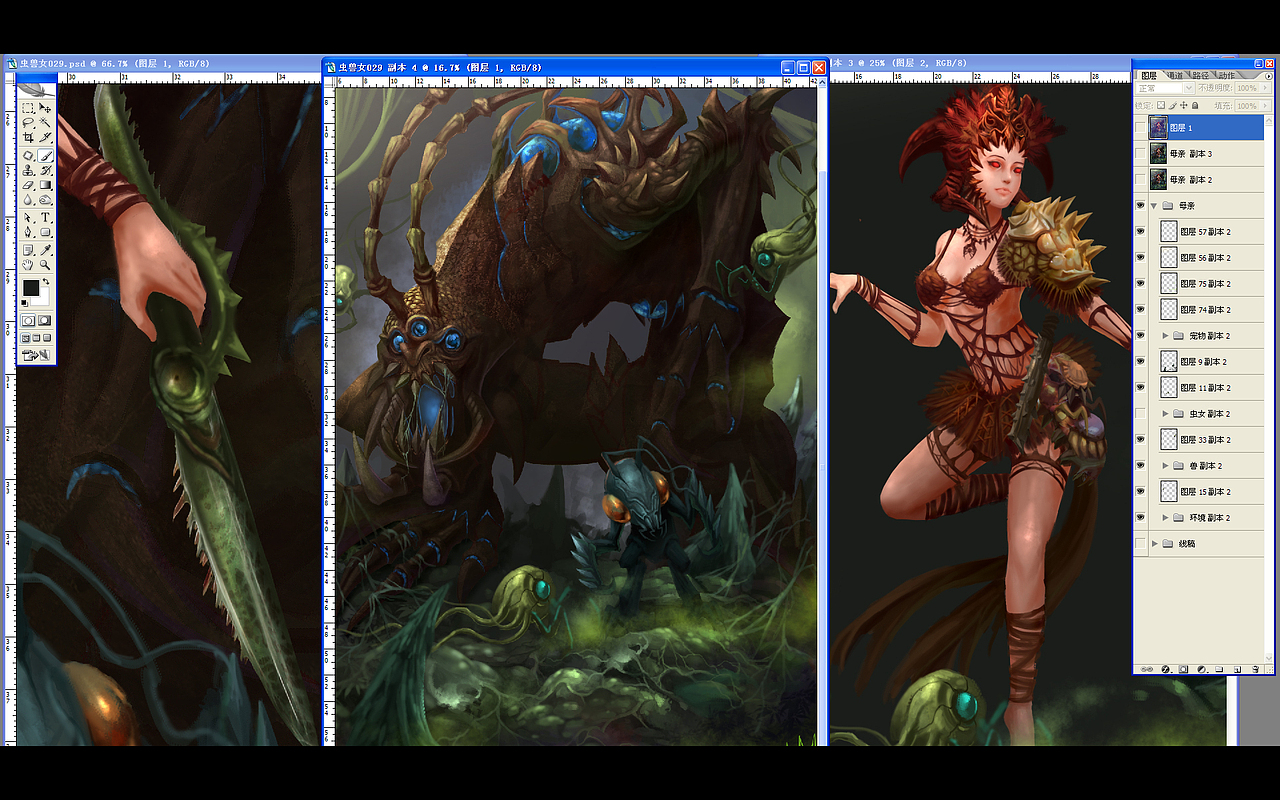Select the Gradient tool

tap(45, 186)
